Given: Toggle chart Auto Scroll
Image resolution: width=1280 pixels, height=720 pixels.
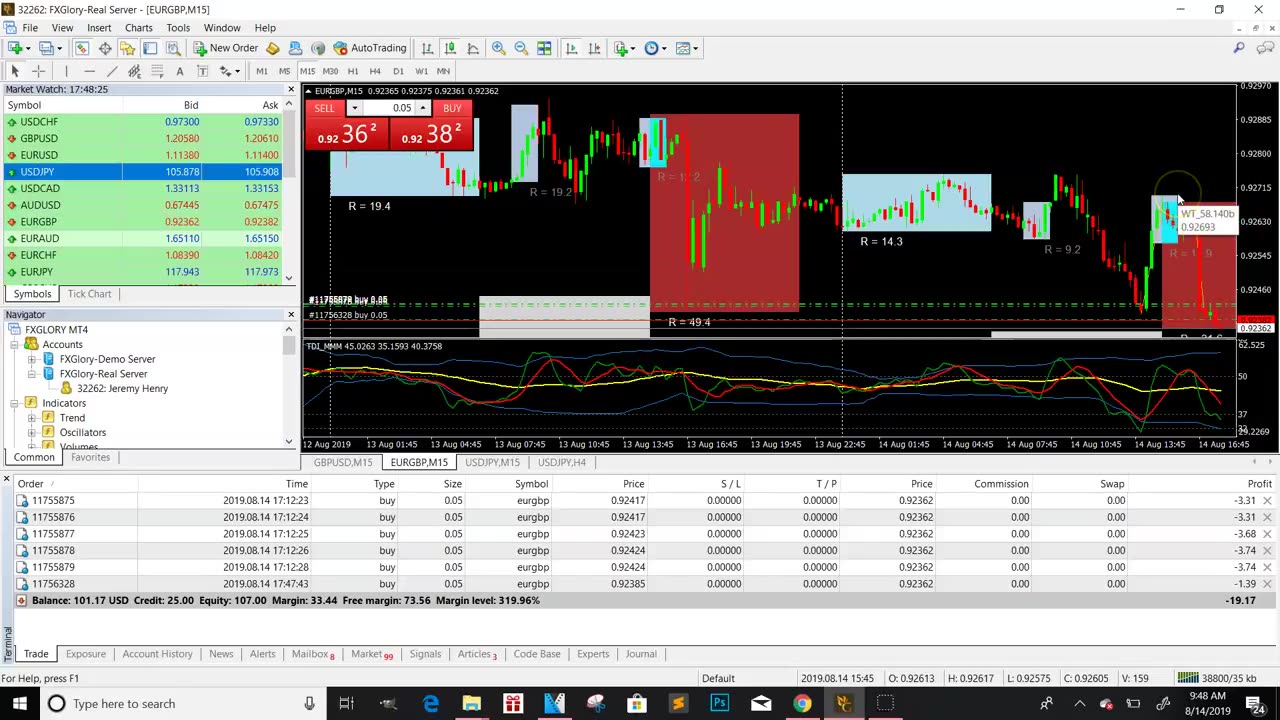Looking at the screenshot, I should pos(571,48).
